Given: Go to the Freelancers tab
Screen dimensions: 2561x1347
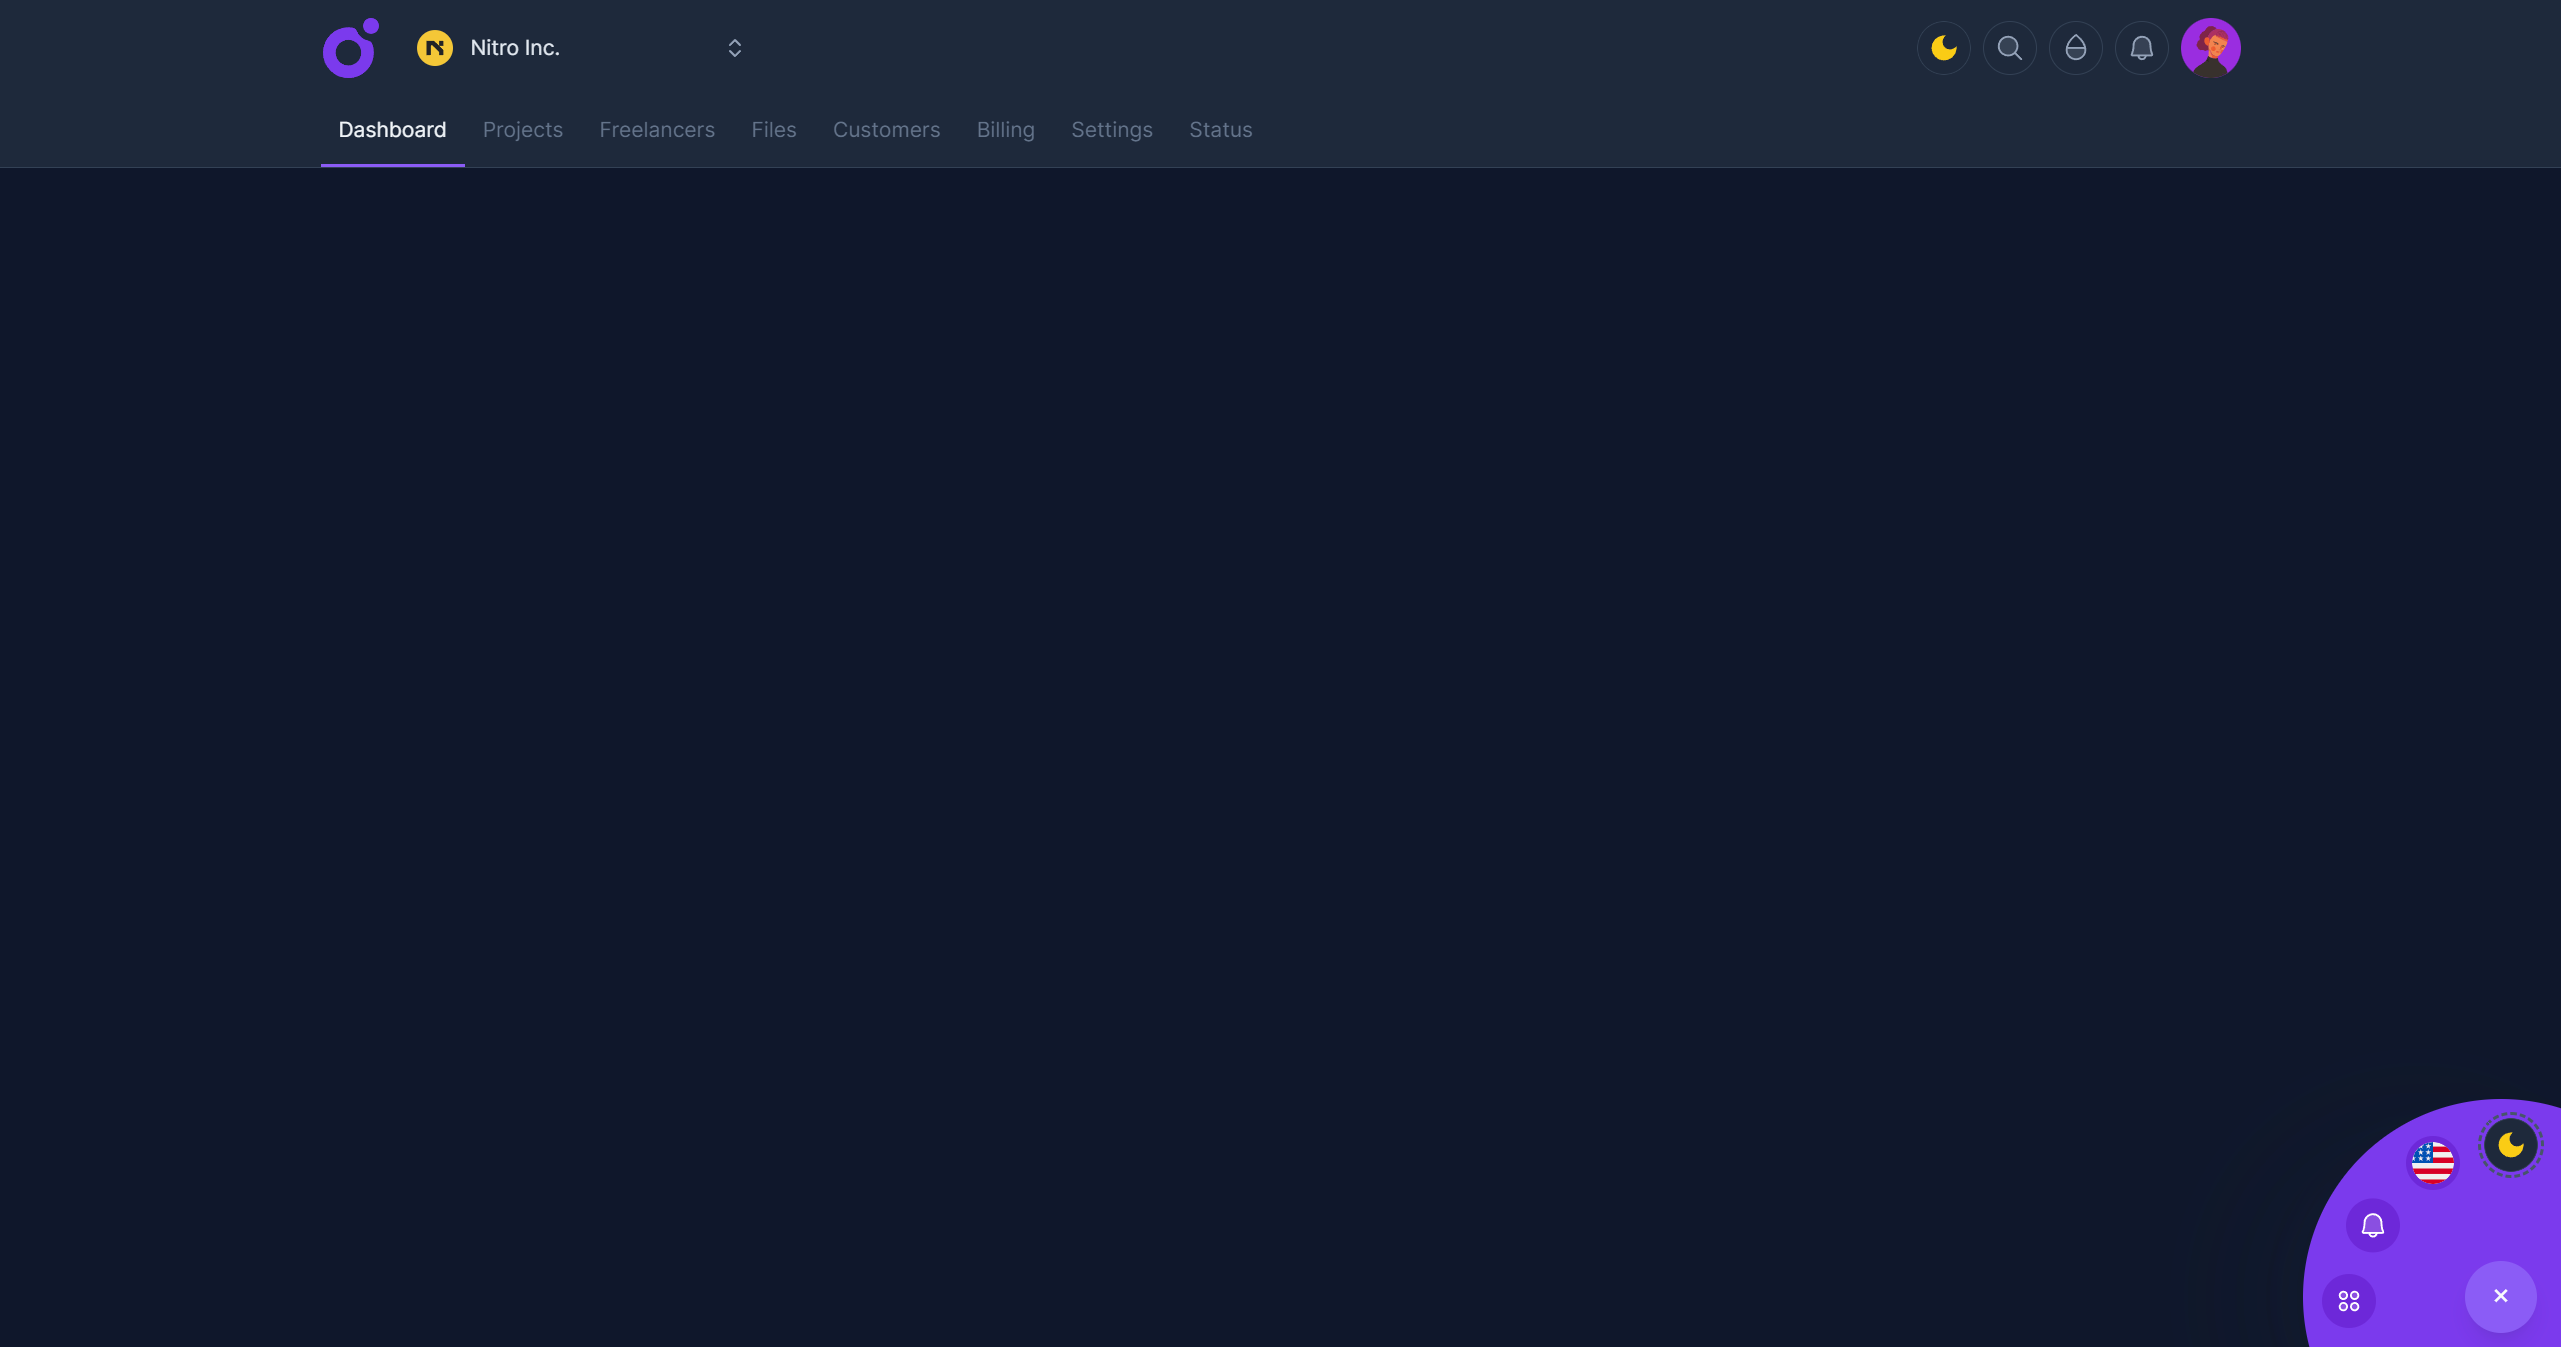Looking at the screenshot, I should pos(656,130).
